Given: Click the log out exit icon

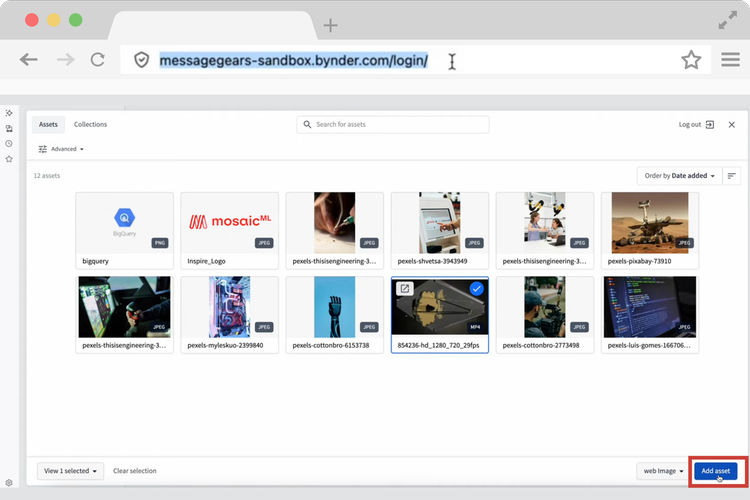Looking at the screenshot, I should pyautogui.click(x=710, y=124).
